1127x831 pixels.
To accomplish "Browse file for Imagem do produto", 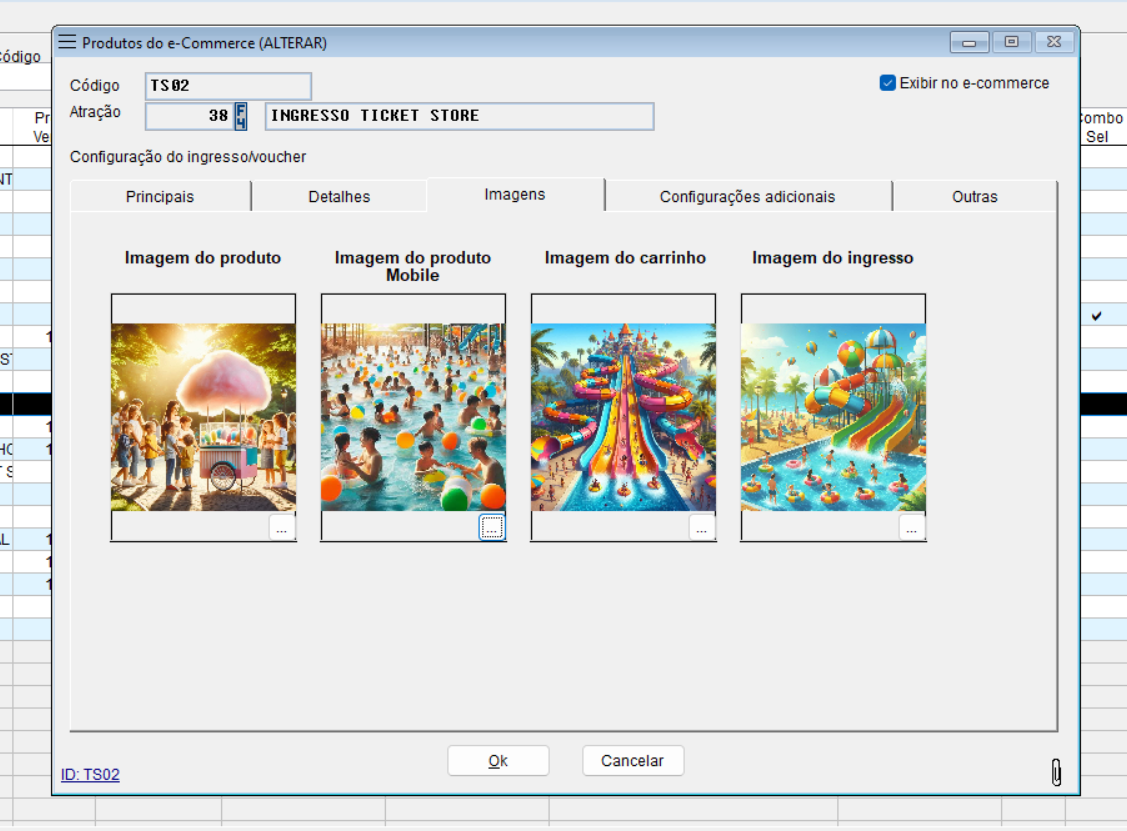I will click(x=282, y=528).
